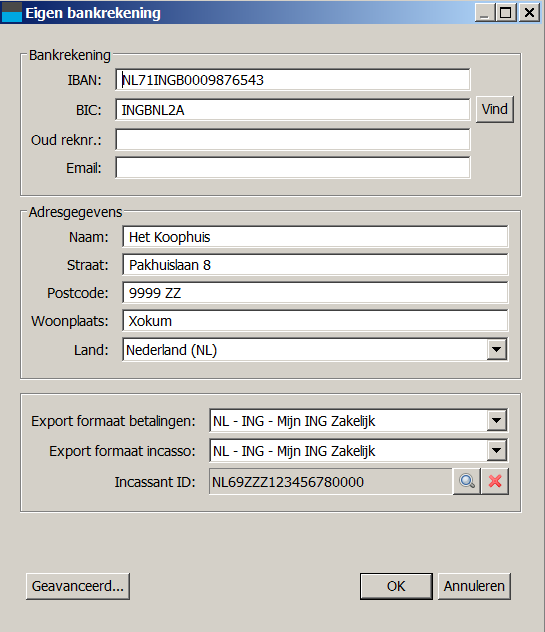Edit the Woonplaats field showing Xokum

(x=315, y=321)
